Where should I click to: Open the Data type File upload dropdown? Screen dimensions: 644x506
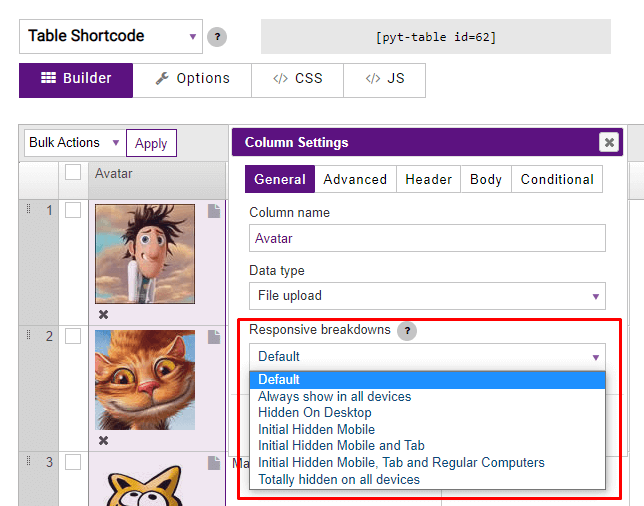coord(427,296)
